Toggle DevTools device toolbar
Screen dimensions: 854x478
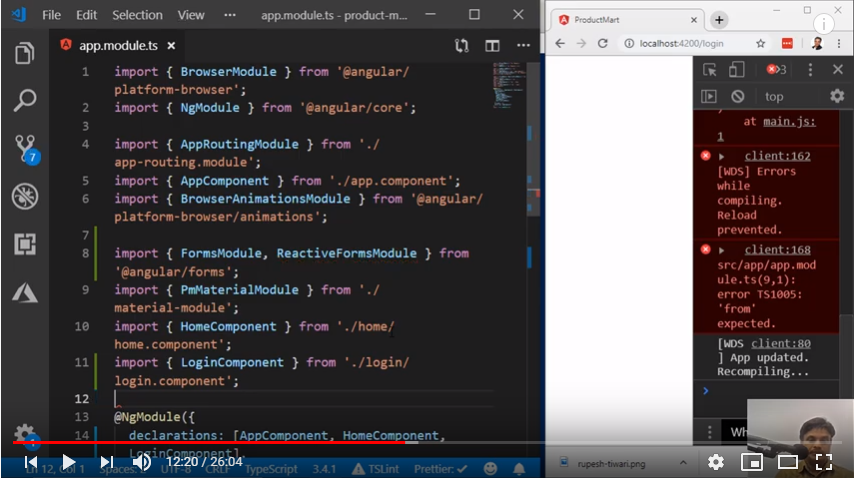pos(736,69)
